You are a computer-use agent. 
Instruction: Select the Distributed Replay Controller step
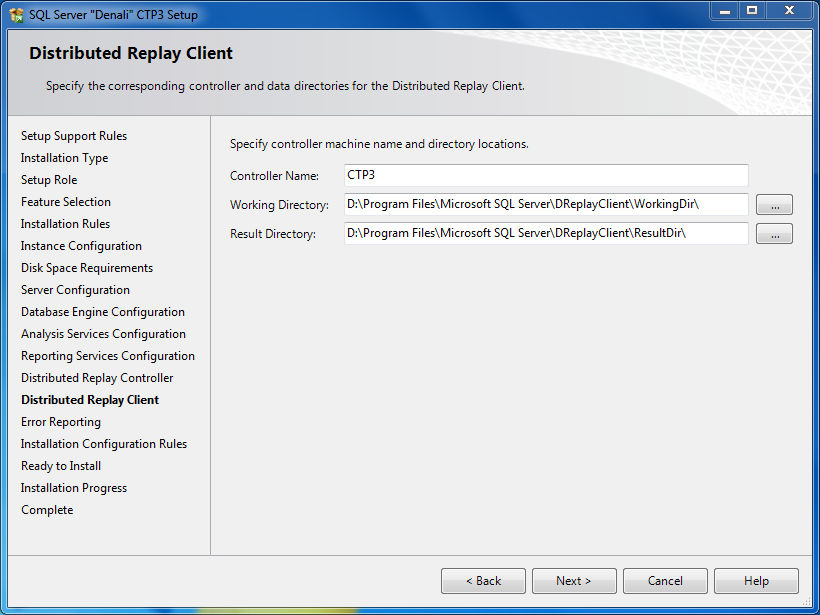tap(97, 378)
